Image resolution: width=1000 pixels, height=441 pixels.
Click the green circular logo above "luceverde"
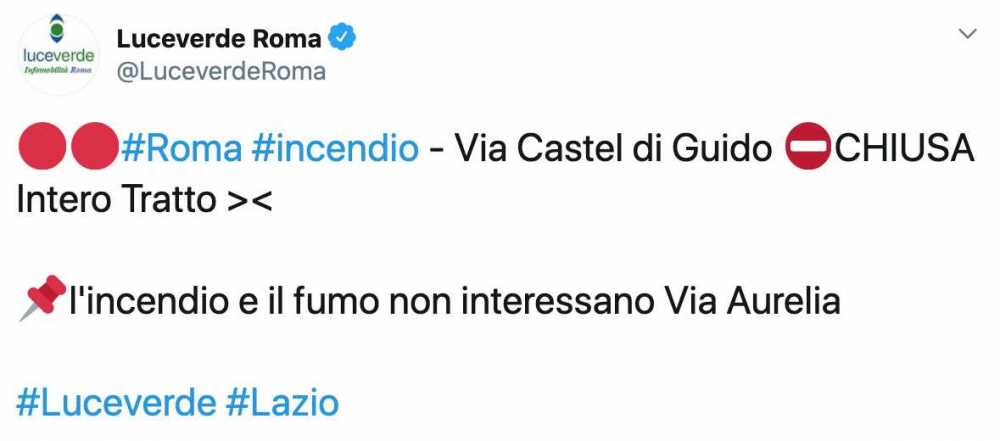coord(58,30)
